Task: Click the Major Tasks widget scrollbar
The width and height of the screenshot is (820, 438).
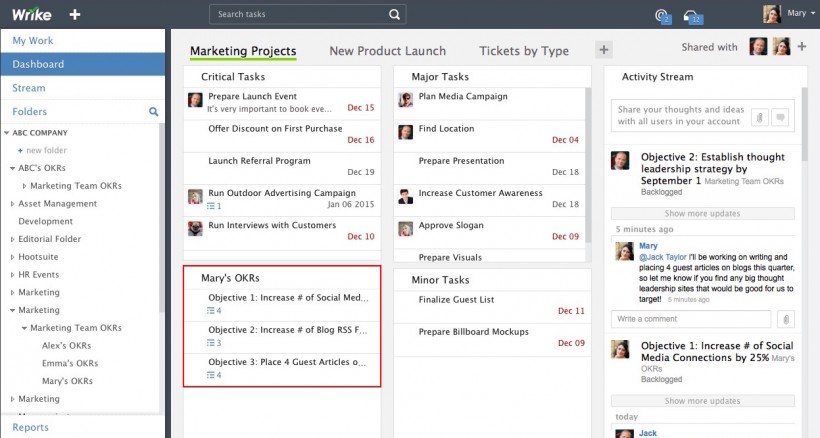Action: 587,166
